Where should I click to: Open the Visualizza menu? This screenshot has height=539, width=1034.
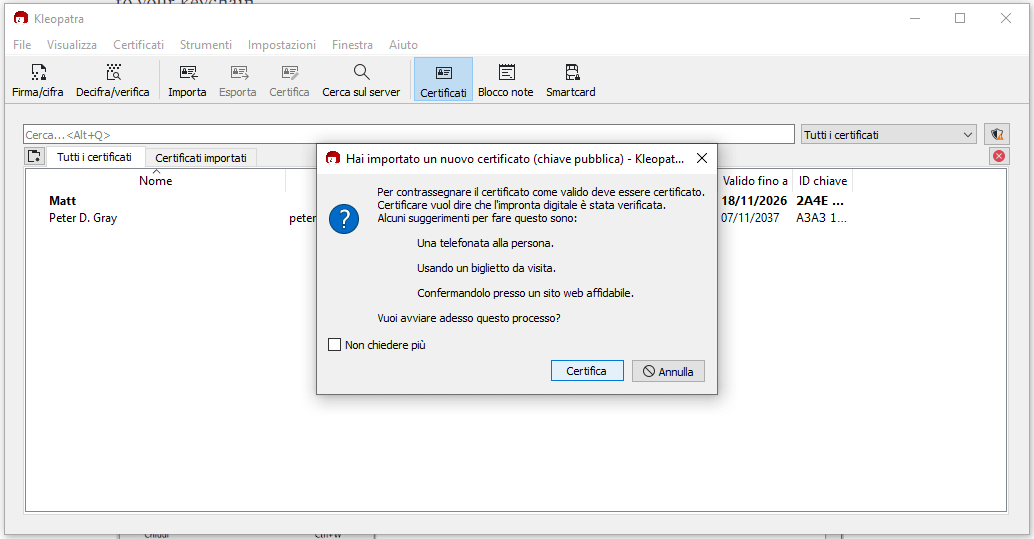coord(72,45)
